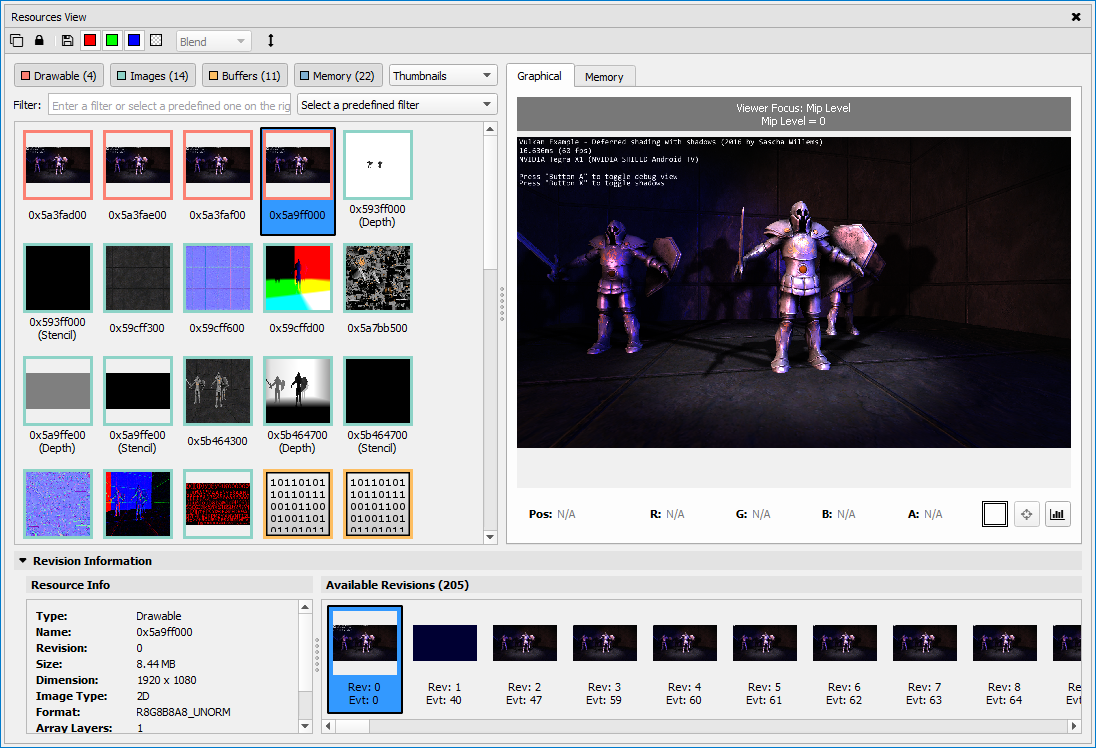Click the Resource Info scroll up arrow
Image resolution: width=1096 pixels, height=748 pixels.
pos(305,607)
